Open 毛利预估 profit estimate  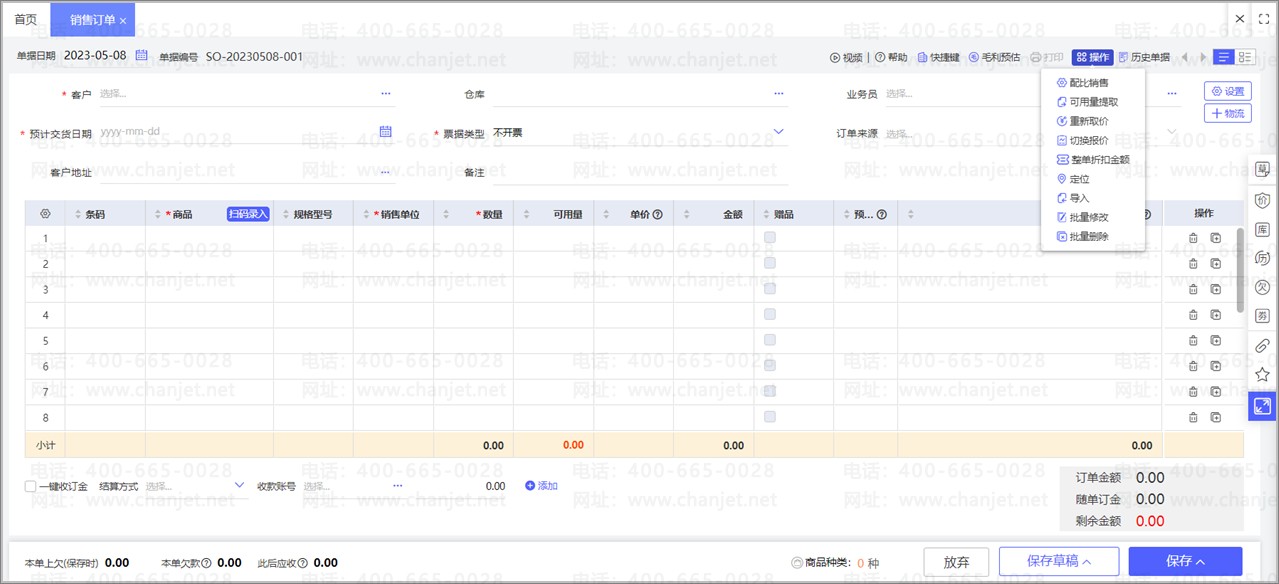click(x=994, y=58)
